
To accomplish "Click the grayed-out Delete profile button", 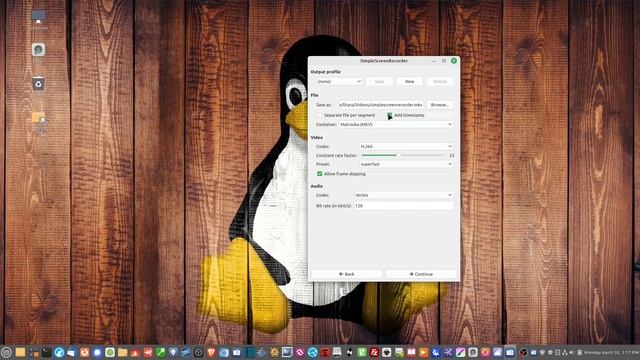I will pos(440,82).
